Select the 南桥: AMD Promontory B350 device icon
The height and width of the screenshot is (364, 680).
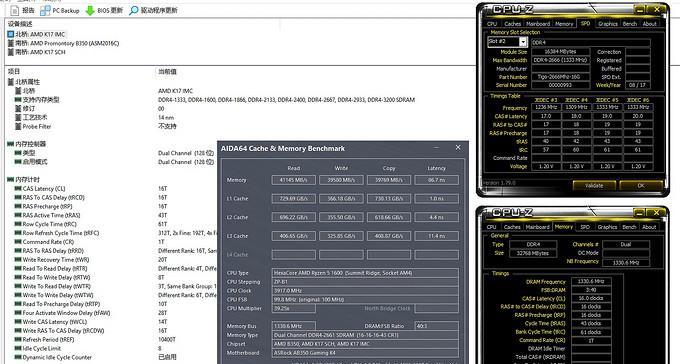[10, 43]
